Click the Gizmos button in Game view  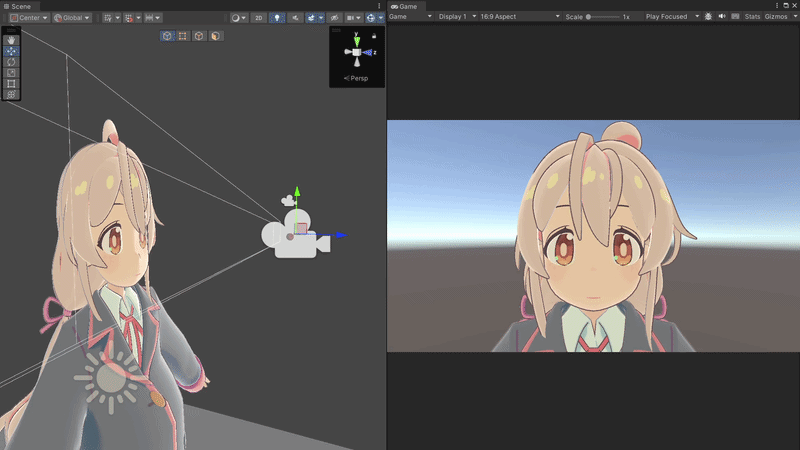tap(776, 16)
